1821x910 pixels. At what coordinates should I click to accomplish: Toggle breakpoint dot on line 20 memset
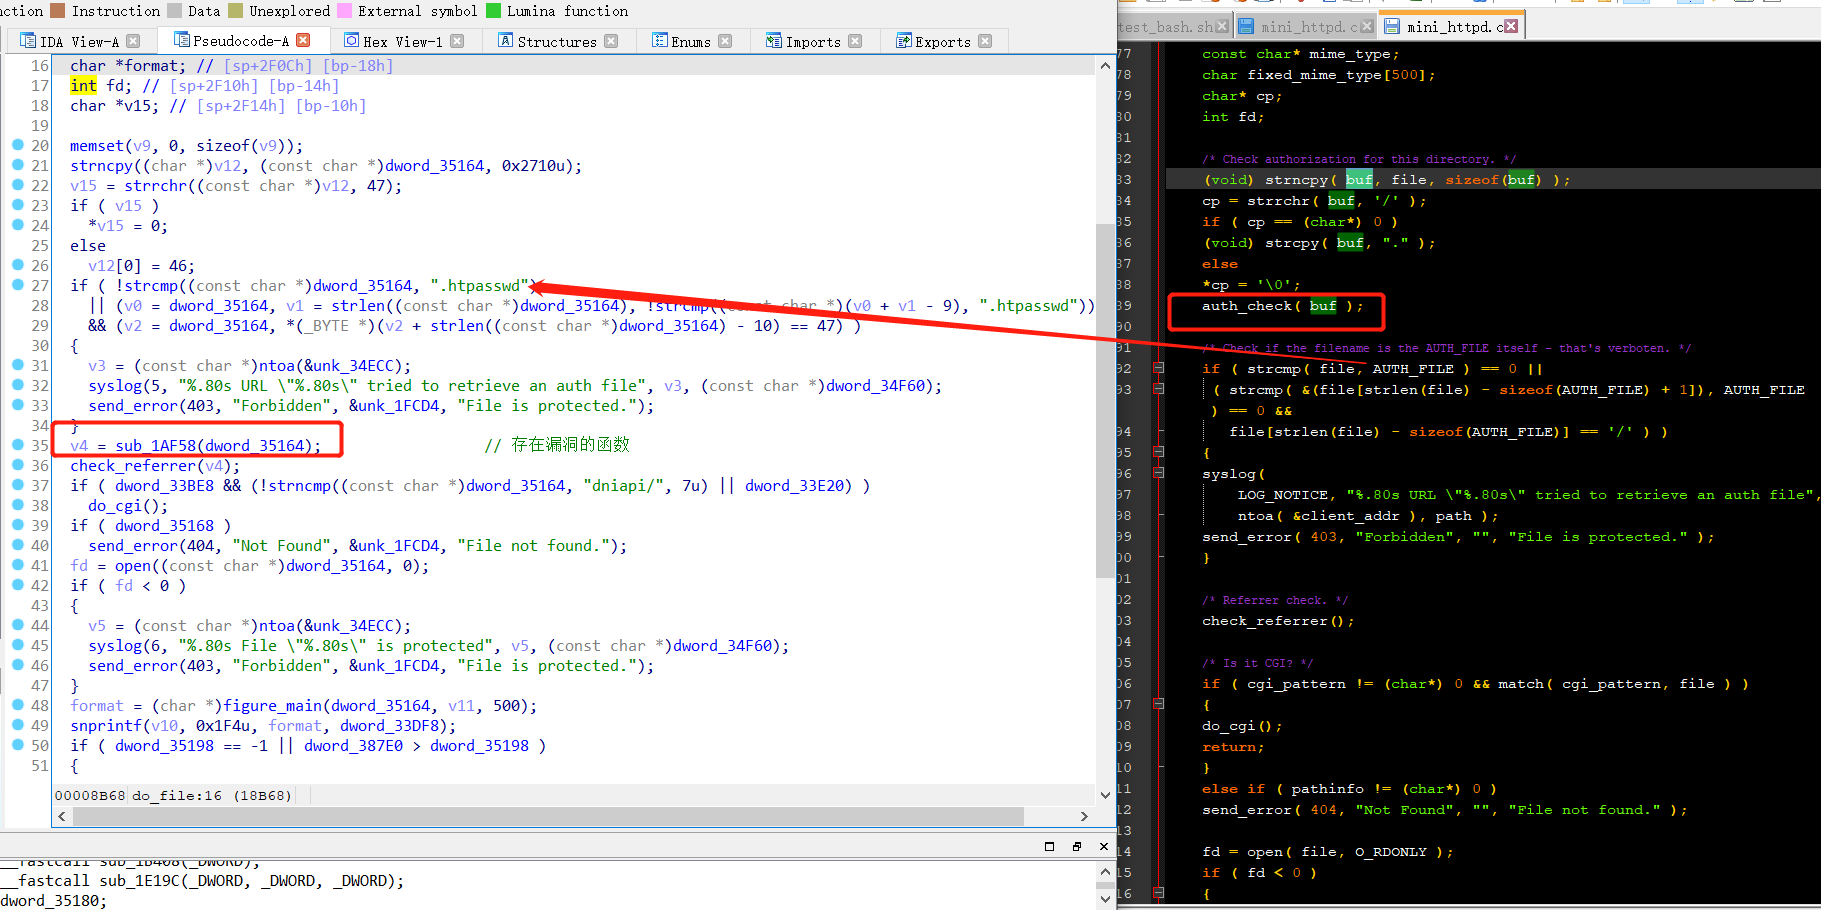(17, 145)
